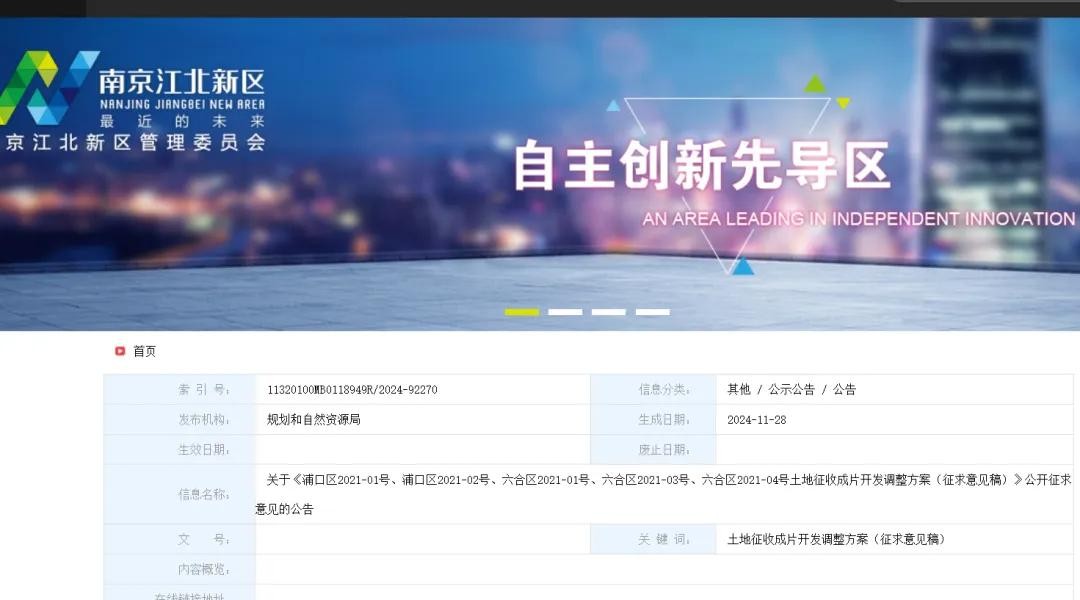The image size is (1080, 600).
Task: Click the blue triangle below the banner slogan
Action: click(742, 266)
